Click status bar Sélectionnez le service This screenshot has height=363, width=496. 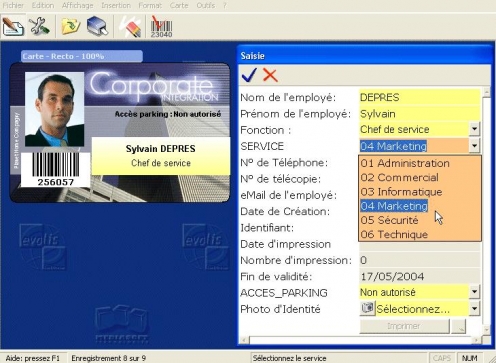pyautogui.click(x=289, y=358)
